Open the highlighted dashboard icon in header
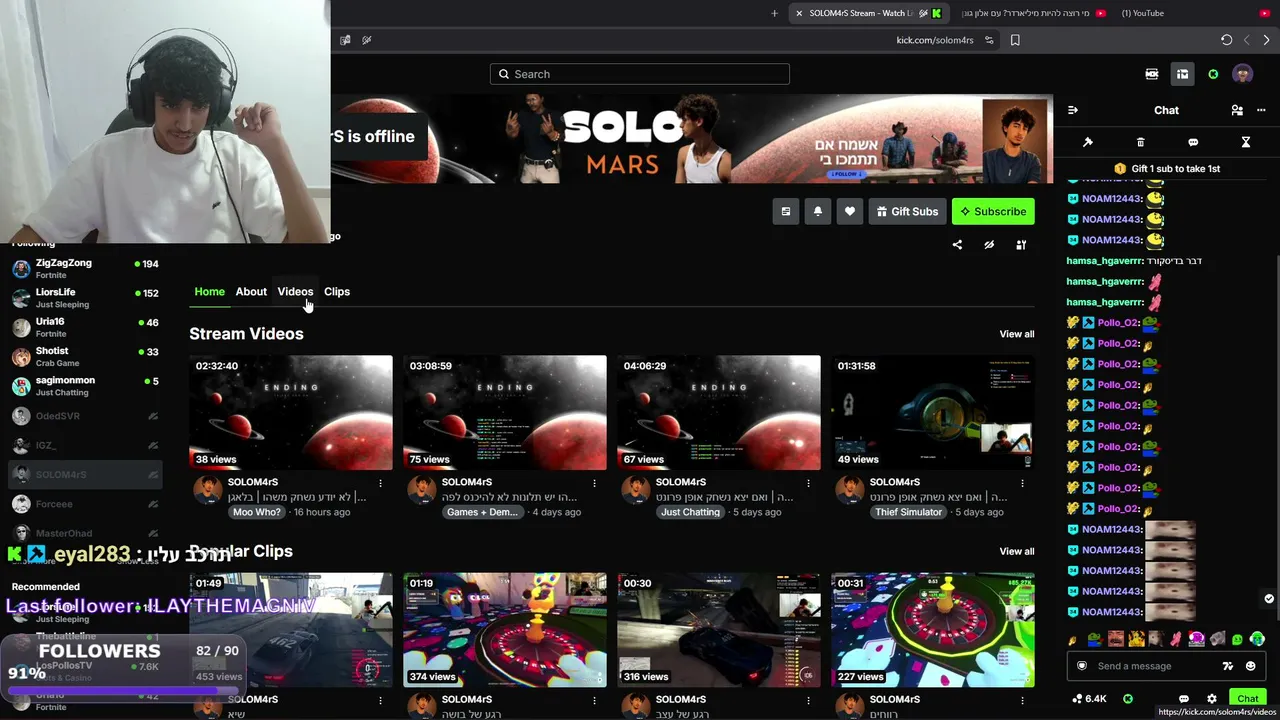Image resolution: width=1280 pixels, height=720 pixels. [1182, 74]
